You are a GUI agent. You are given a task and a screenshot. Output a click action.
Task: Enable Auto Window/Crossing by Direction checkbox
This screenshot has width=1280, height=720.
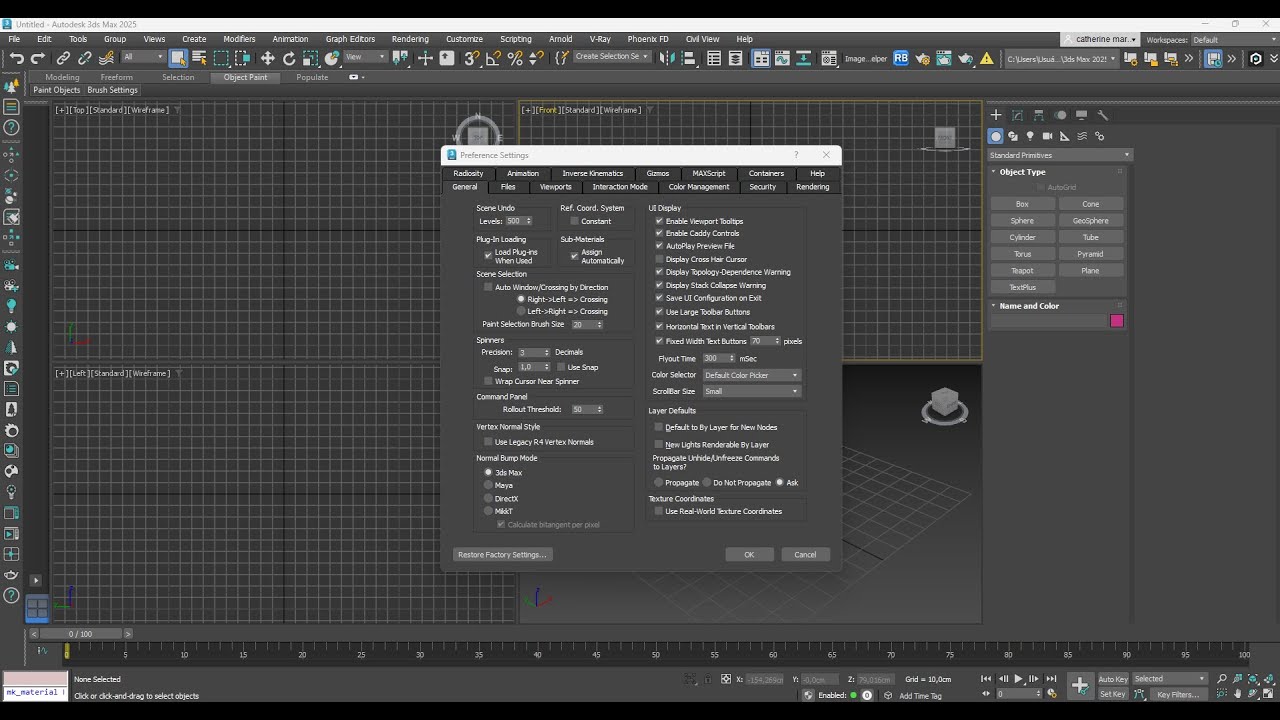point(488,287)
